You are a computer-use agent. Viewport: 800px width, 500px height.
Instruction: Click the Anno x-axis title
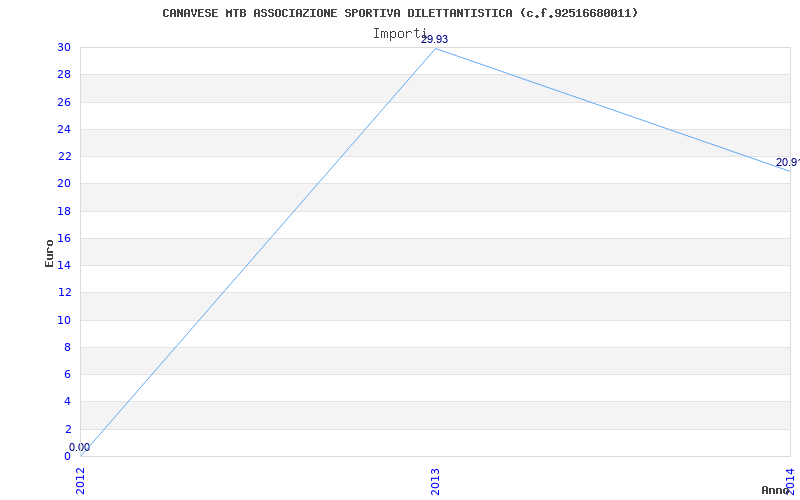[776, 490]
